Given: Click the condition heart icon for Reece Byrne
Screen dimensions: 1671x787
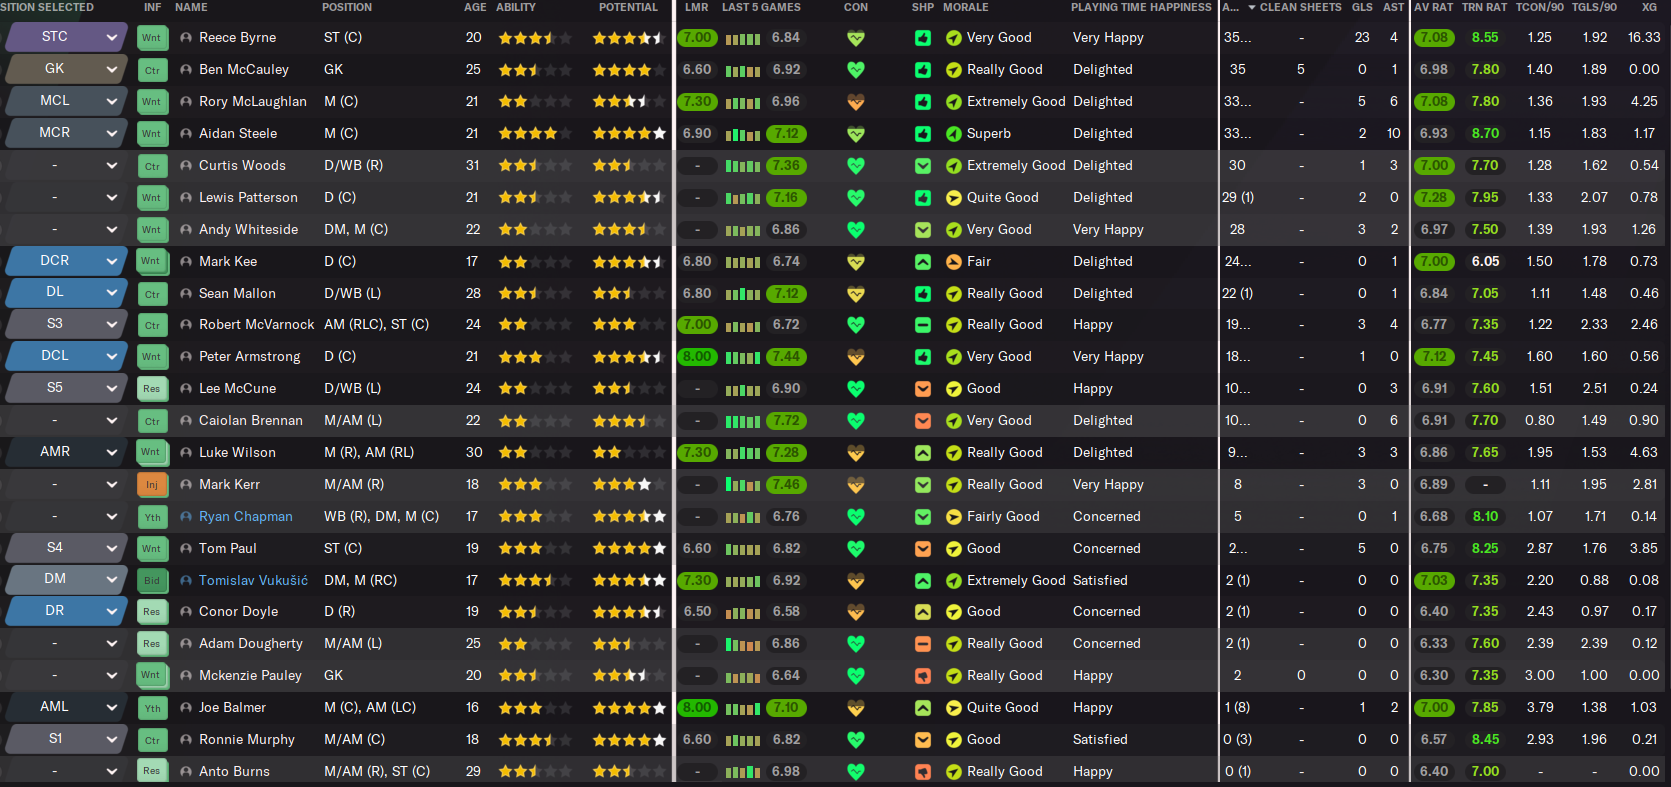Looking at the screenshot, I should tap(855, 38).
